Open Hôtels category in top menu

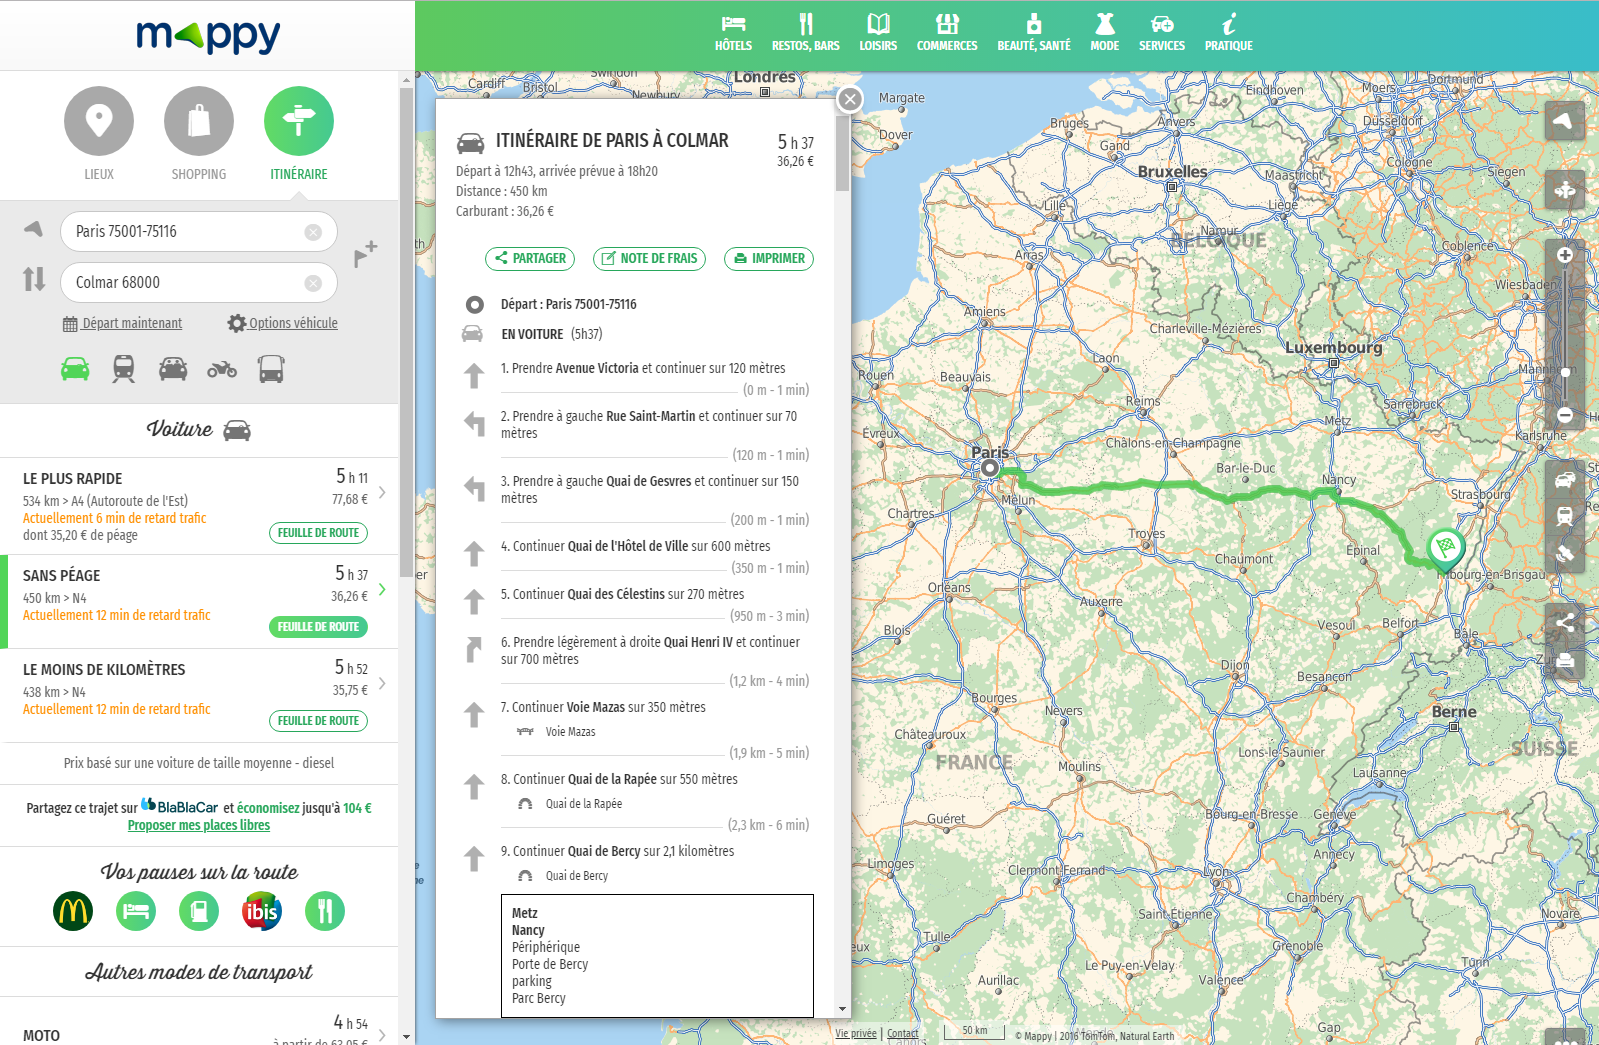point(733,33)
